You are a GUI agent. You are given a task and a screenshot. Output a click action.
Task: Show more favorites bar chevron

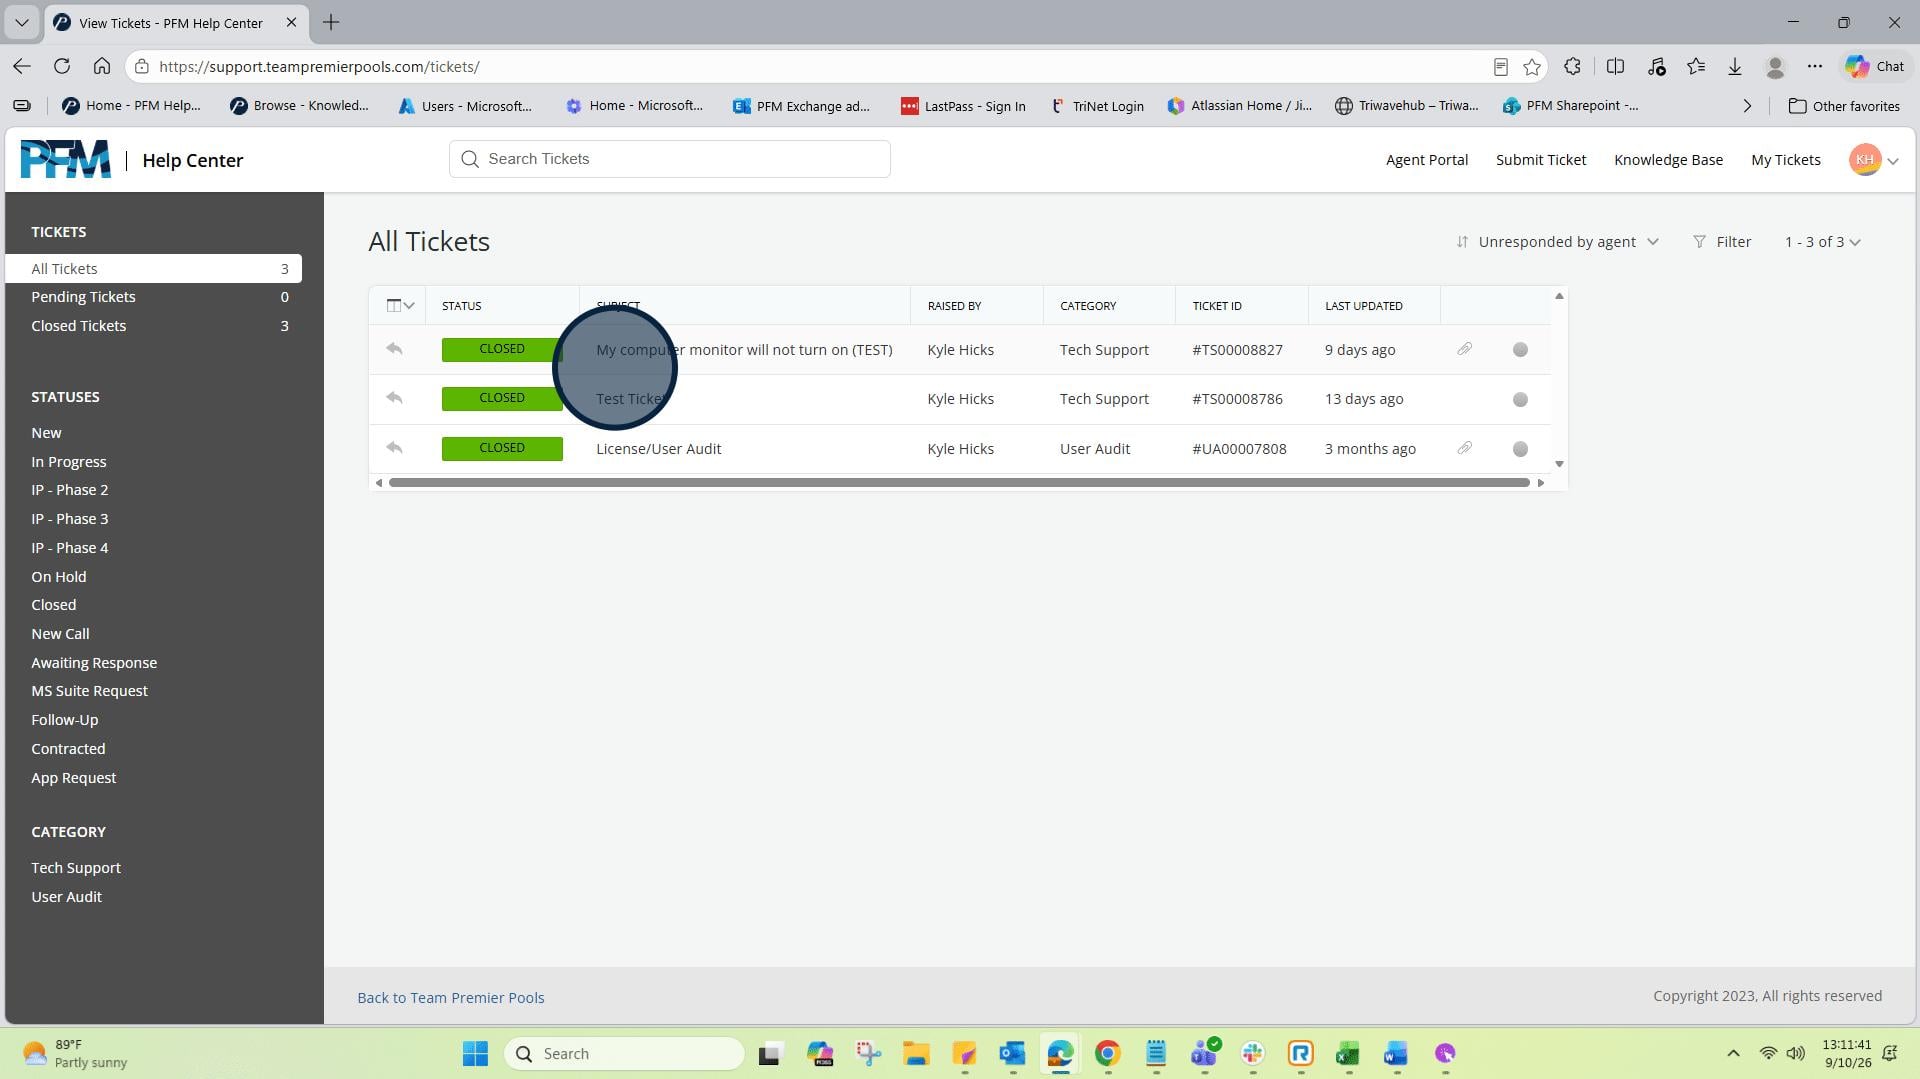(x=1747, y=106)
